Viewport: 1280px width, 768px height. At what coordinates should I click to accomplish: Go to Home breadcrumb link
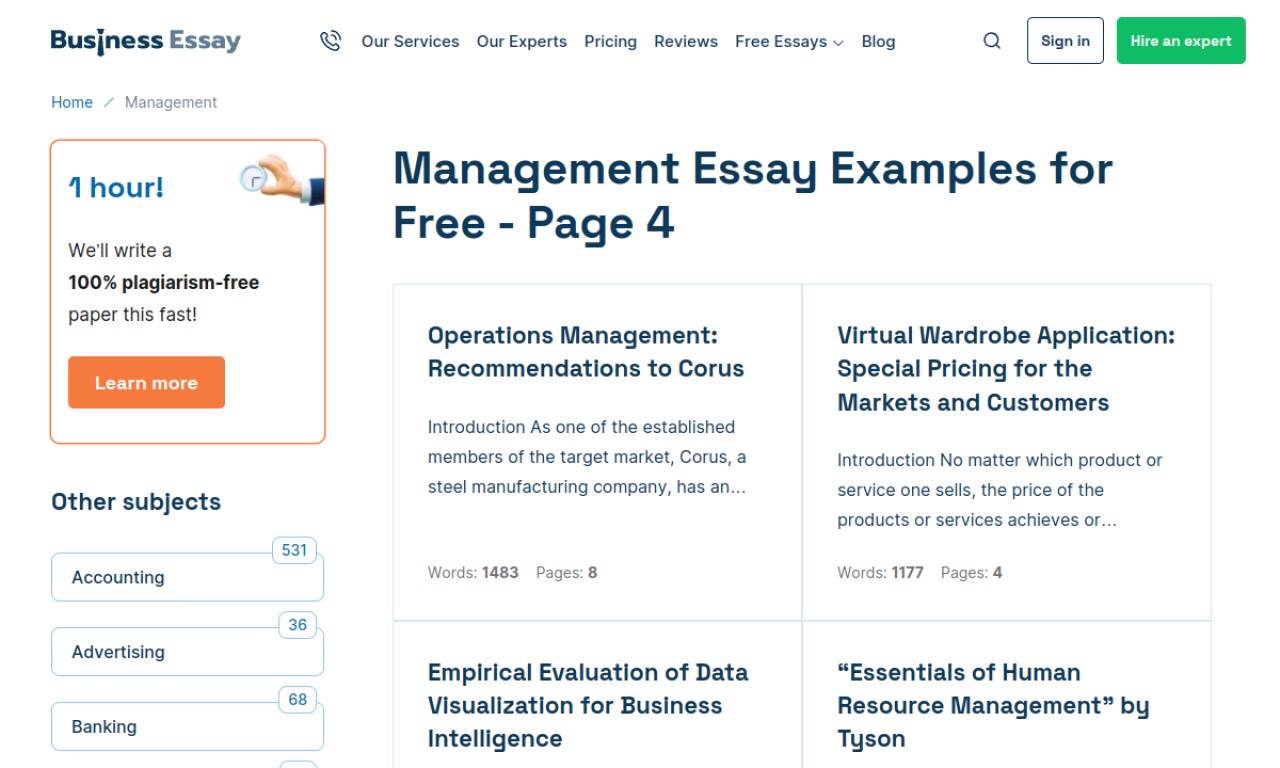click(x=72, y=102)
